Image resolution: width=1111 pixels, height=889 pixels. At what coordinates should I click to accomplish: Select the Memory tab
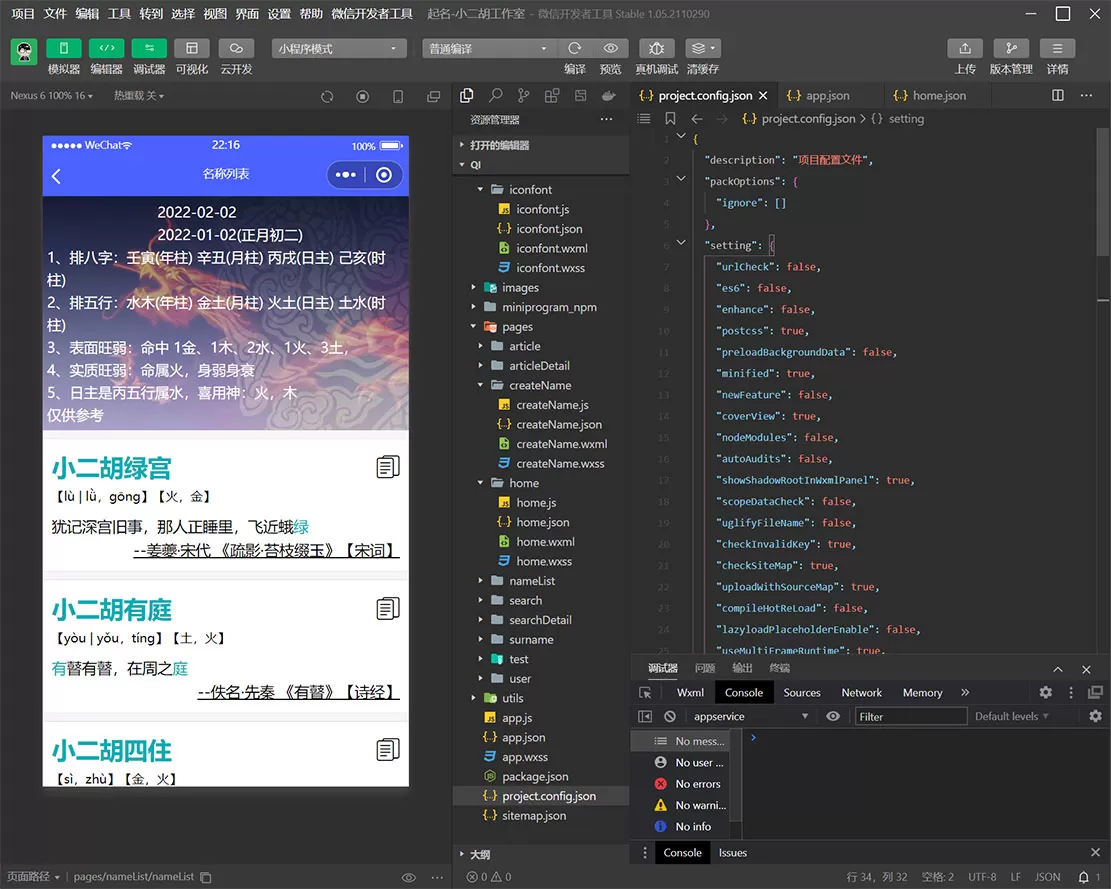coord(923,693)
